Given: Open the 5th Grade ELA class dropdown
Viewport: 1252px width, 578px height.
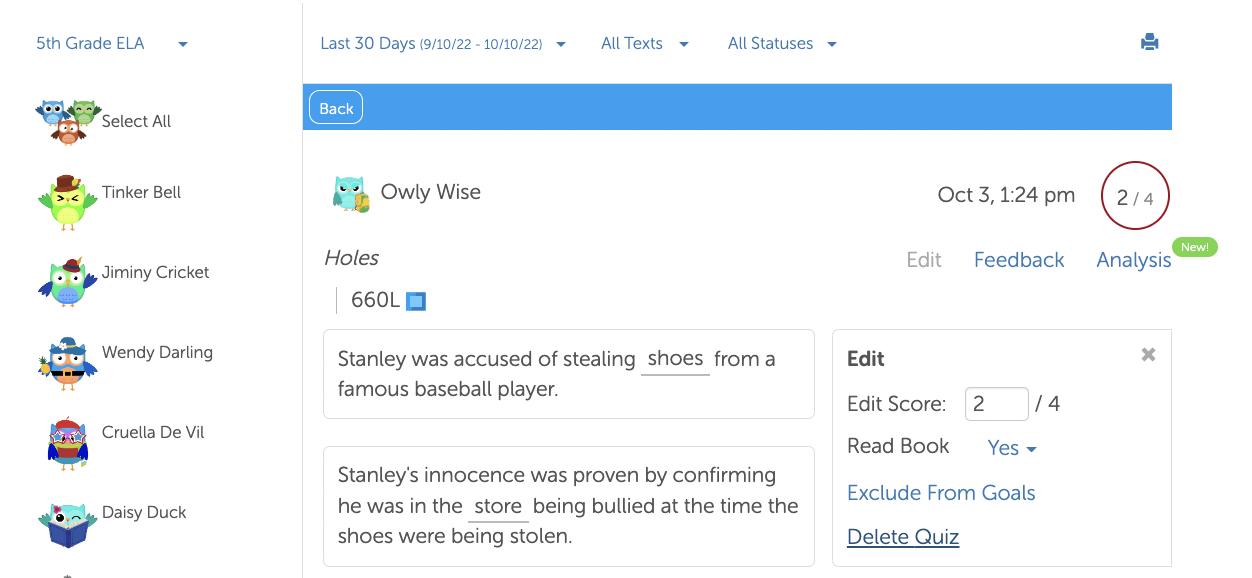Looking at the screenshot, I should tap(112, 44).
